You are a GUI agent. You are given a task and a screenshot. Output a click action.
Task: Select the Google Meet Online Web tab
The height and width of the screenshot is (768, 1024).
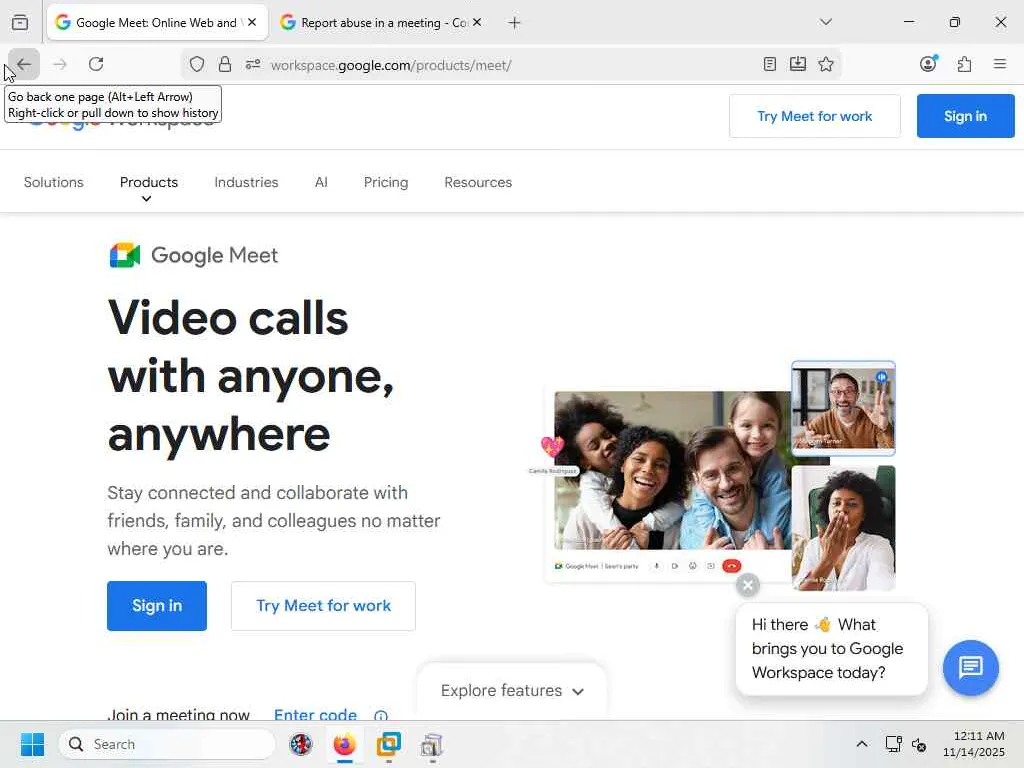tap(157, 23)
